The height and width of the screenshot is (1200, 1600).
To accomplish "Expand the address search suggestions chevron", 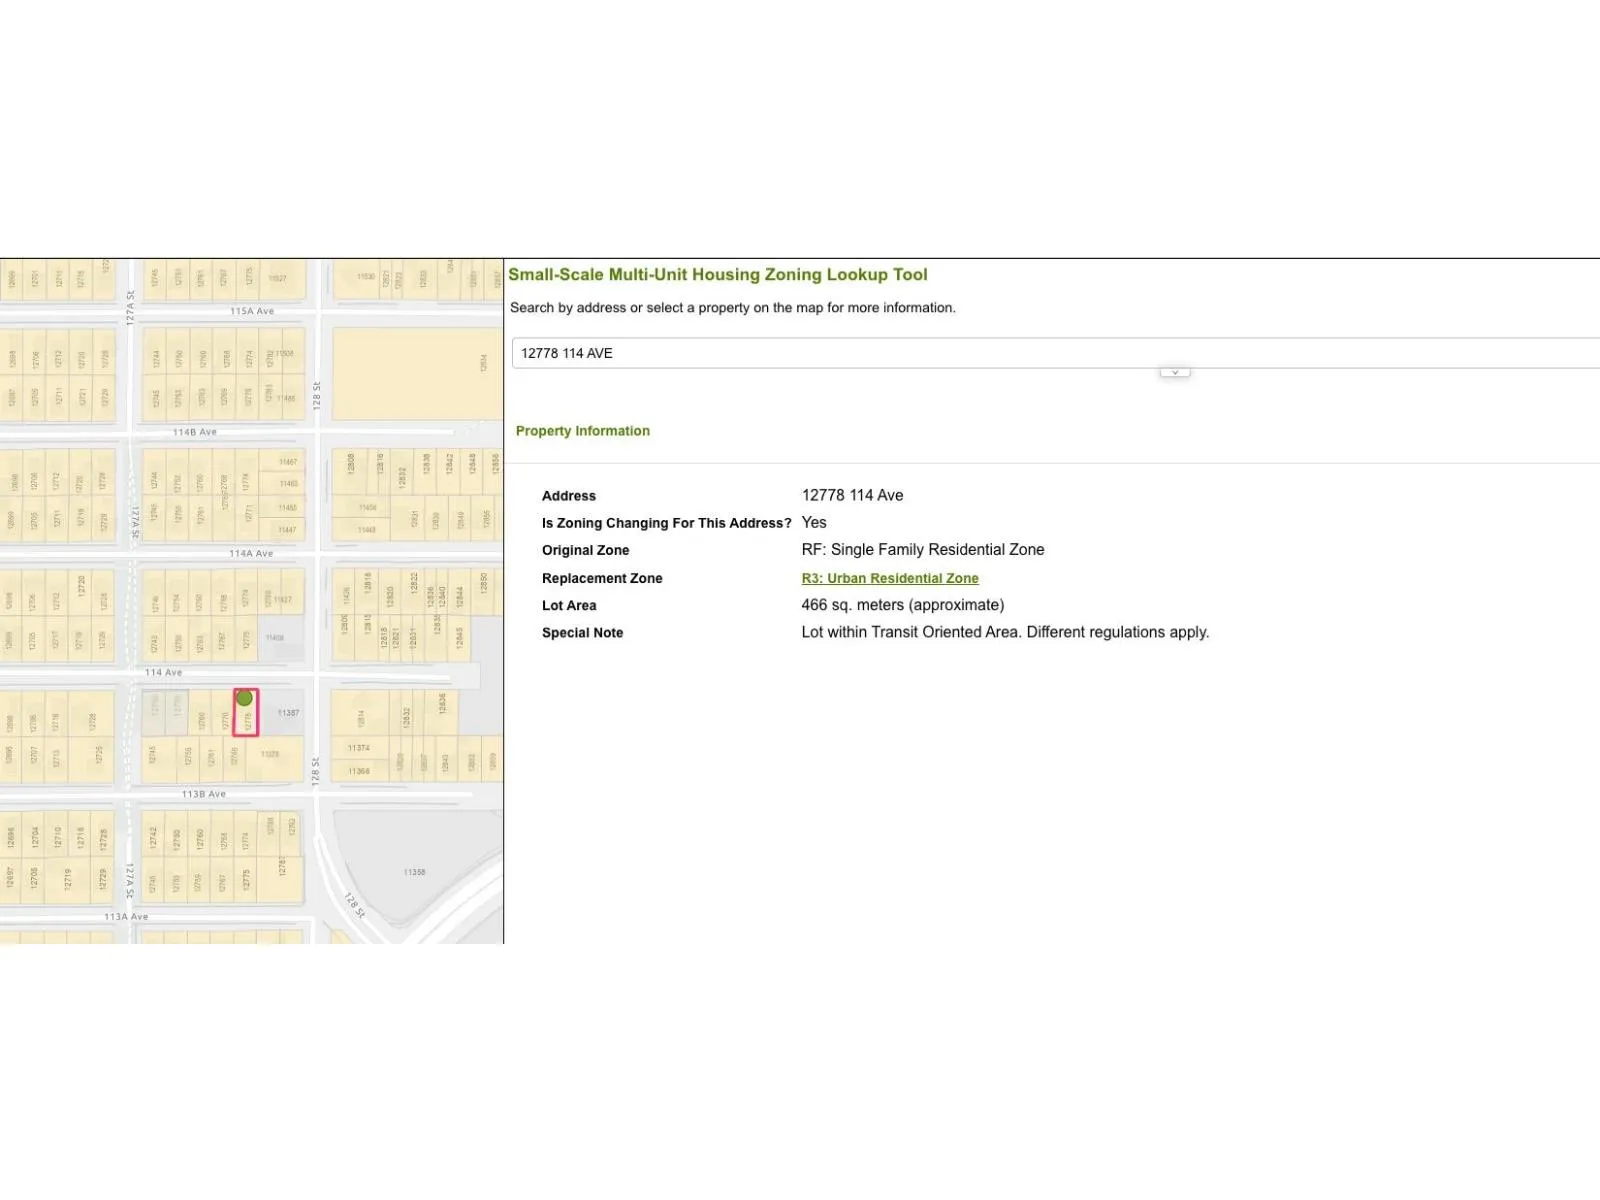I will pyautogui.click(x=1175, y=372).
